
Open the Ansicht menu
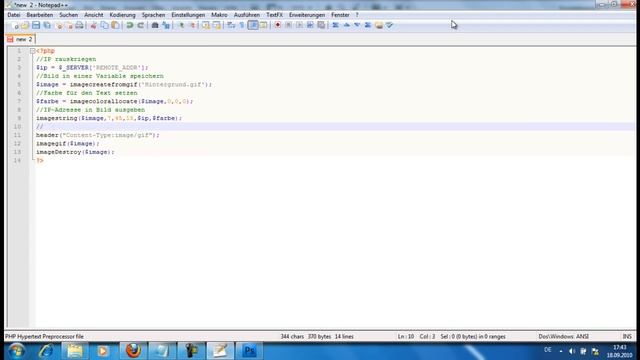[x=93, y=15]
